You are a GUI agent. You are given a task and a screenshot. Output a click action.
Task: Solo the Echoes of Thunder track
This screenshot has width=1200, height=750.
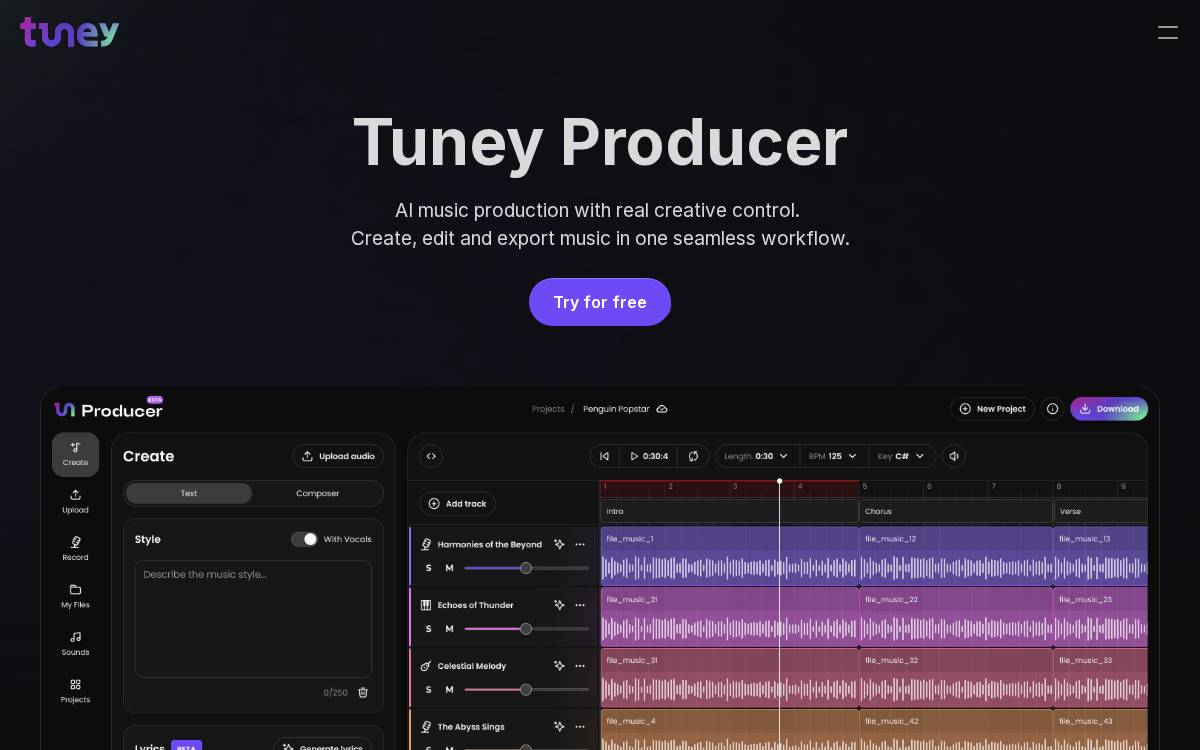click(x=429, y=629)
